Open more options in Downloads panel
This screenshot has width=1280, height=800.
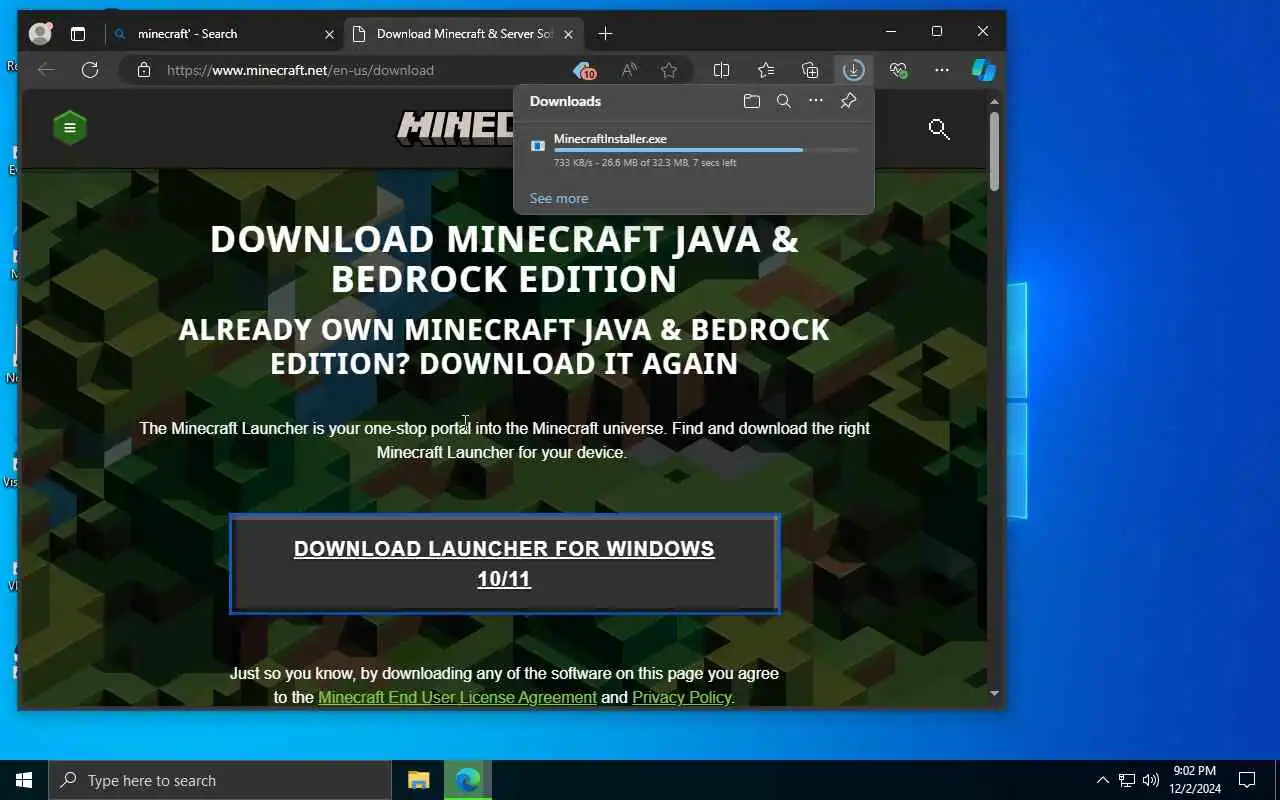(x=816, y=101)
